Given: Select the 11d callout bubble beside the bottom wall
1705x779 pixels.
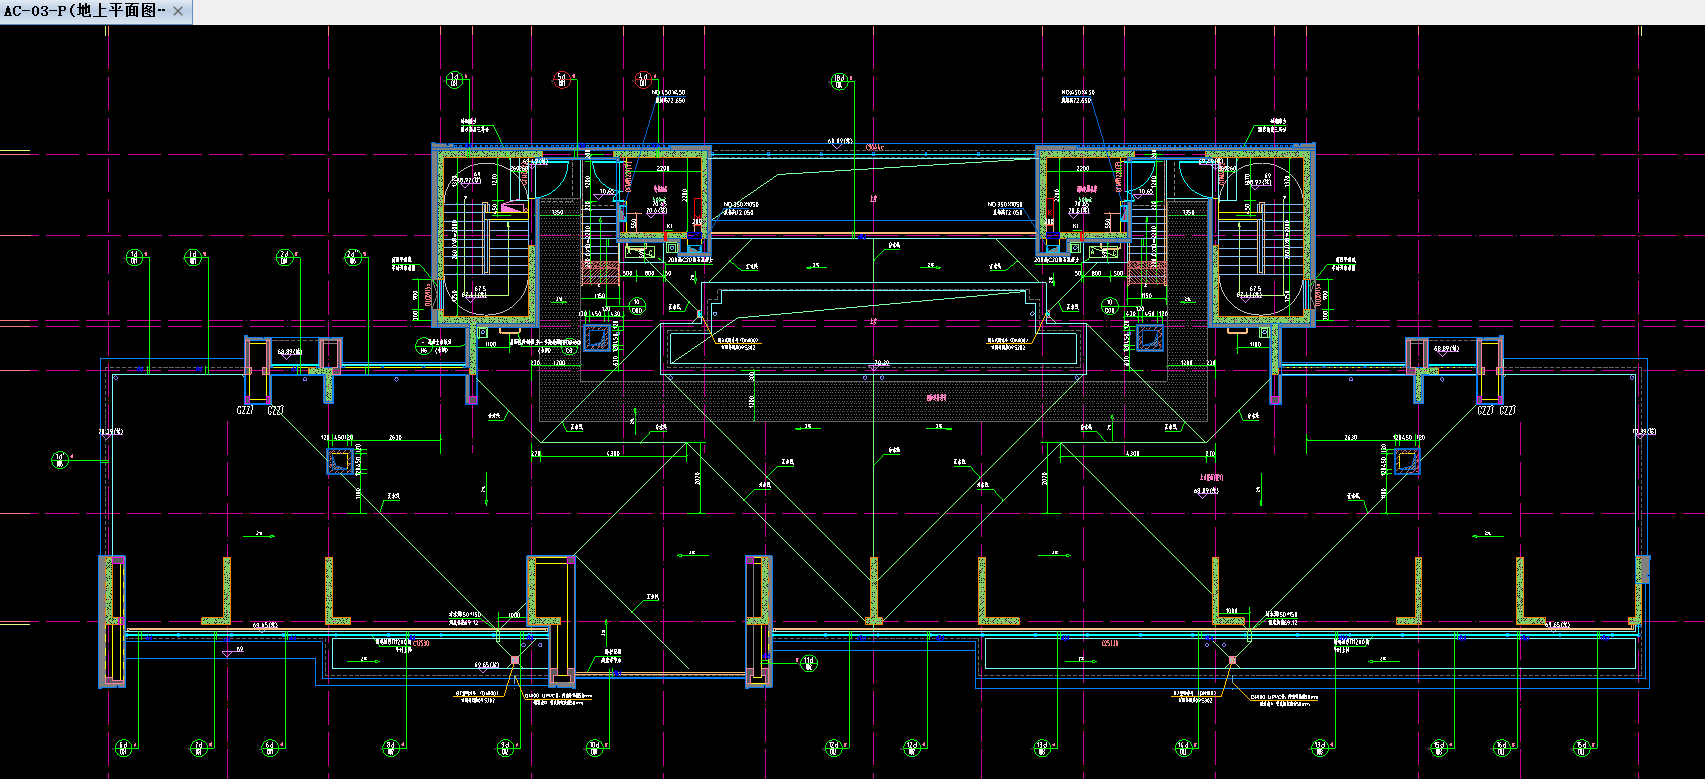Looking at the screenshot, I should coord(809,662).
